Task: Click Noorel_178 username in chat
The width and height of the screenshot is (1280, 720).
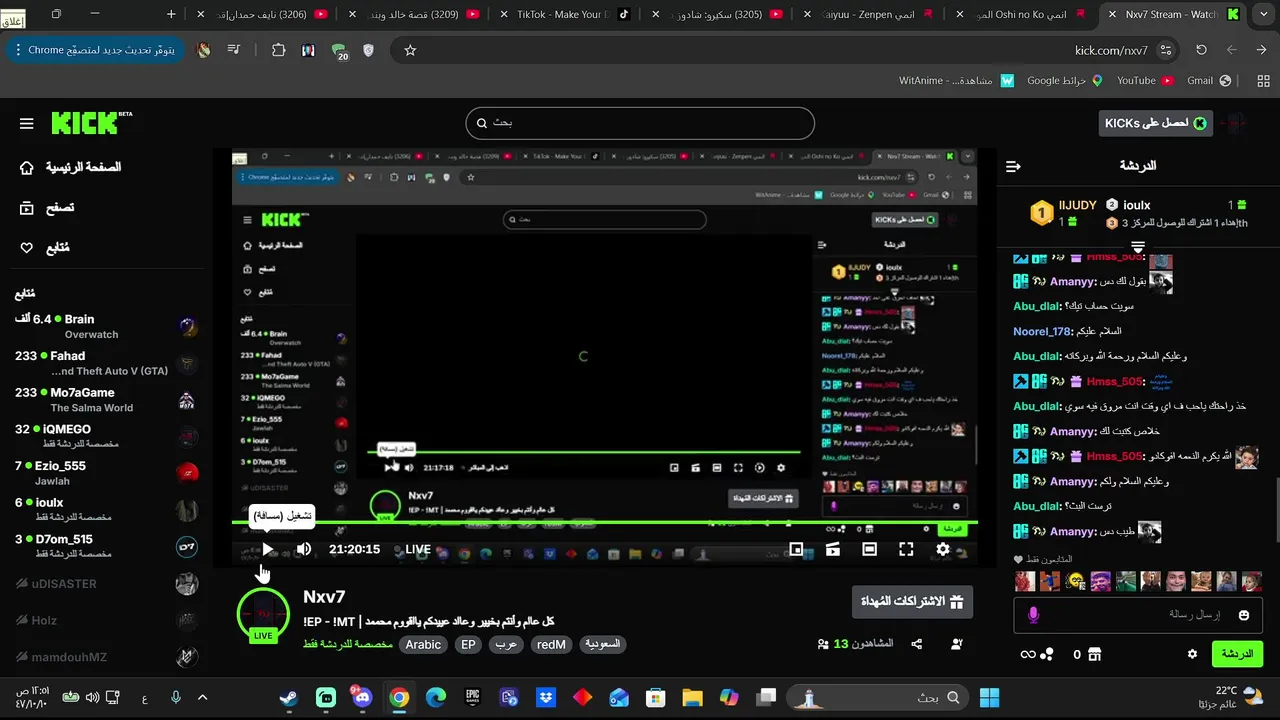Action: tap(1042, 331)
